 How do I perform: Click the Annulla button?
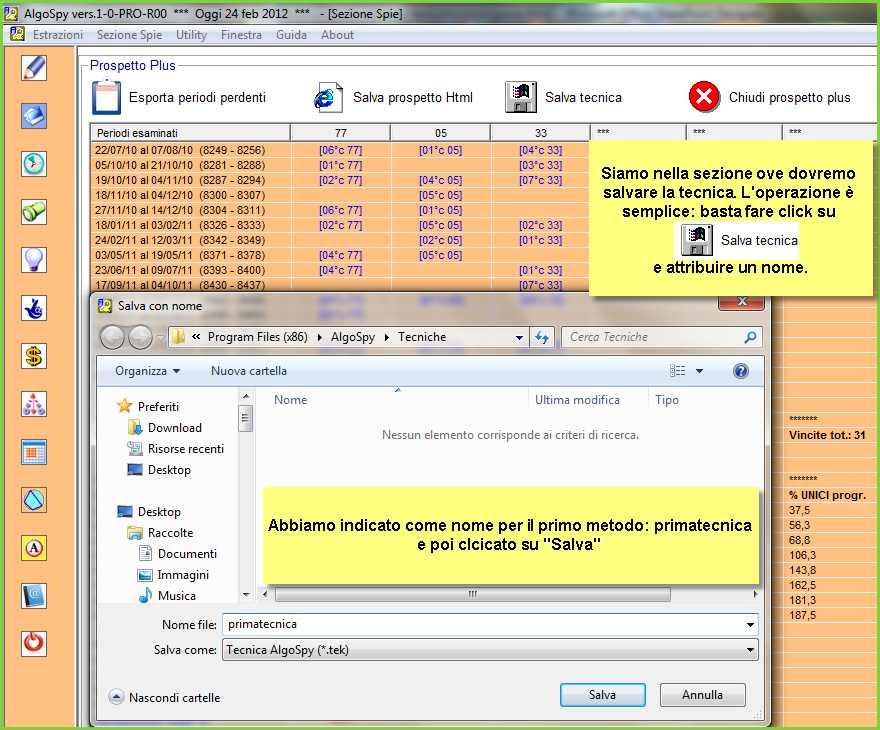pyautogui.click(x=703, y=695)
